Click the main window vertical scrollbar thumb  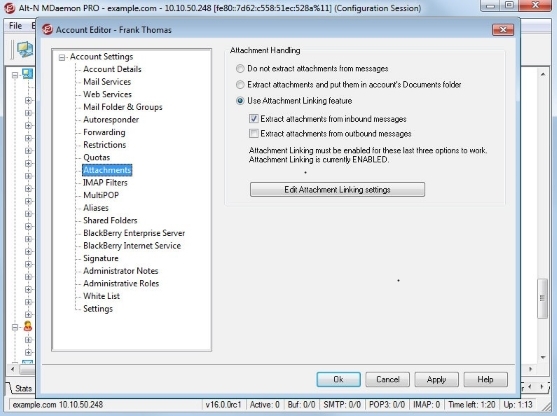[x=542, y=298]
